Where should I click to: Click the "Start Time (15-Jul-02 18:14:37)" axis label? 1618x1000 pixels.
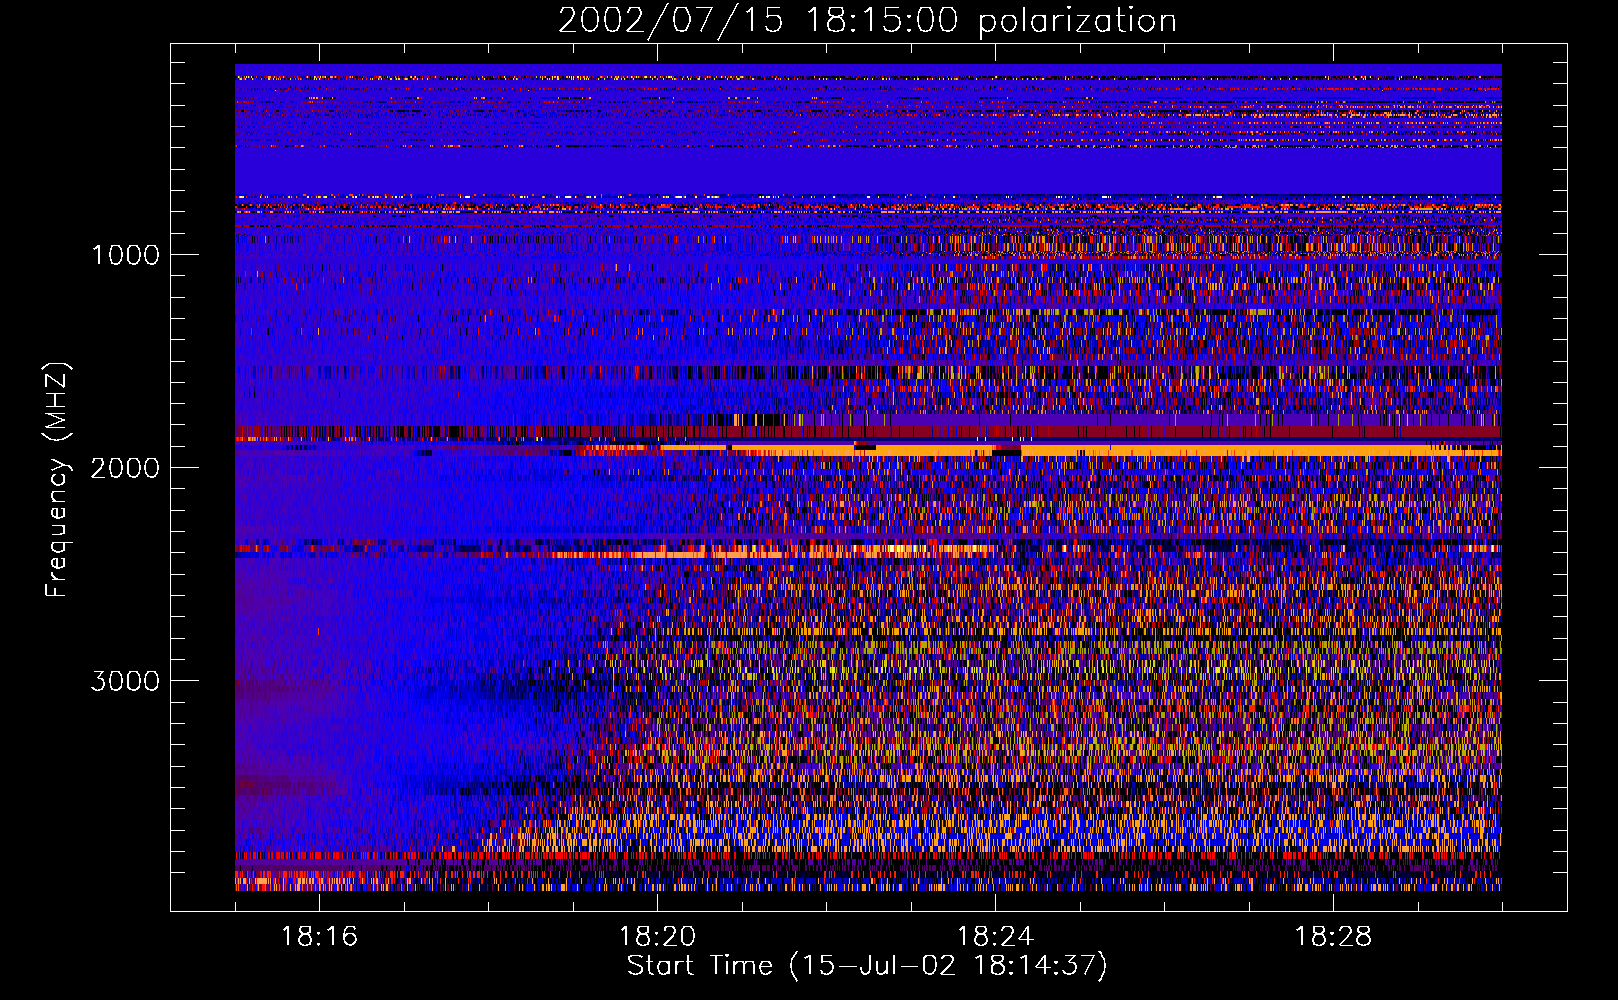coord(867,966)
